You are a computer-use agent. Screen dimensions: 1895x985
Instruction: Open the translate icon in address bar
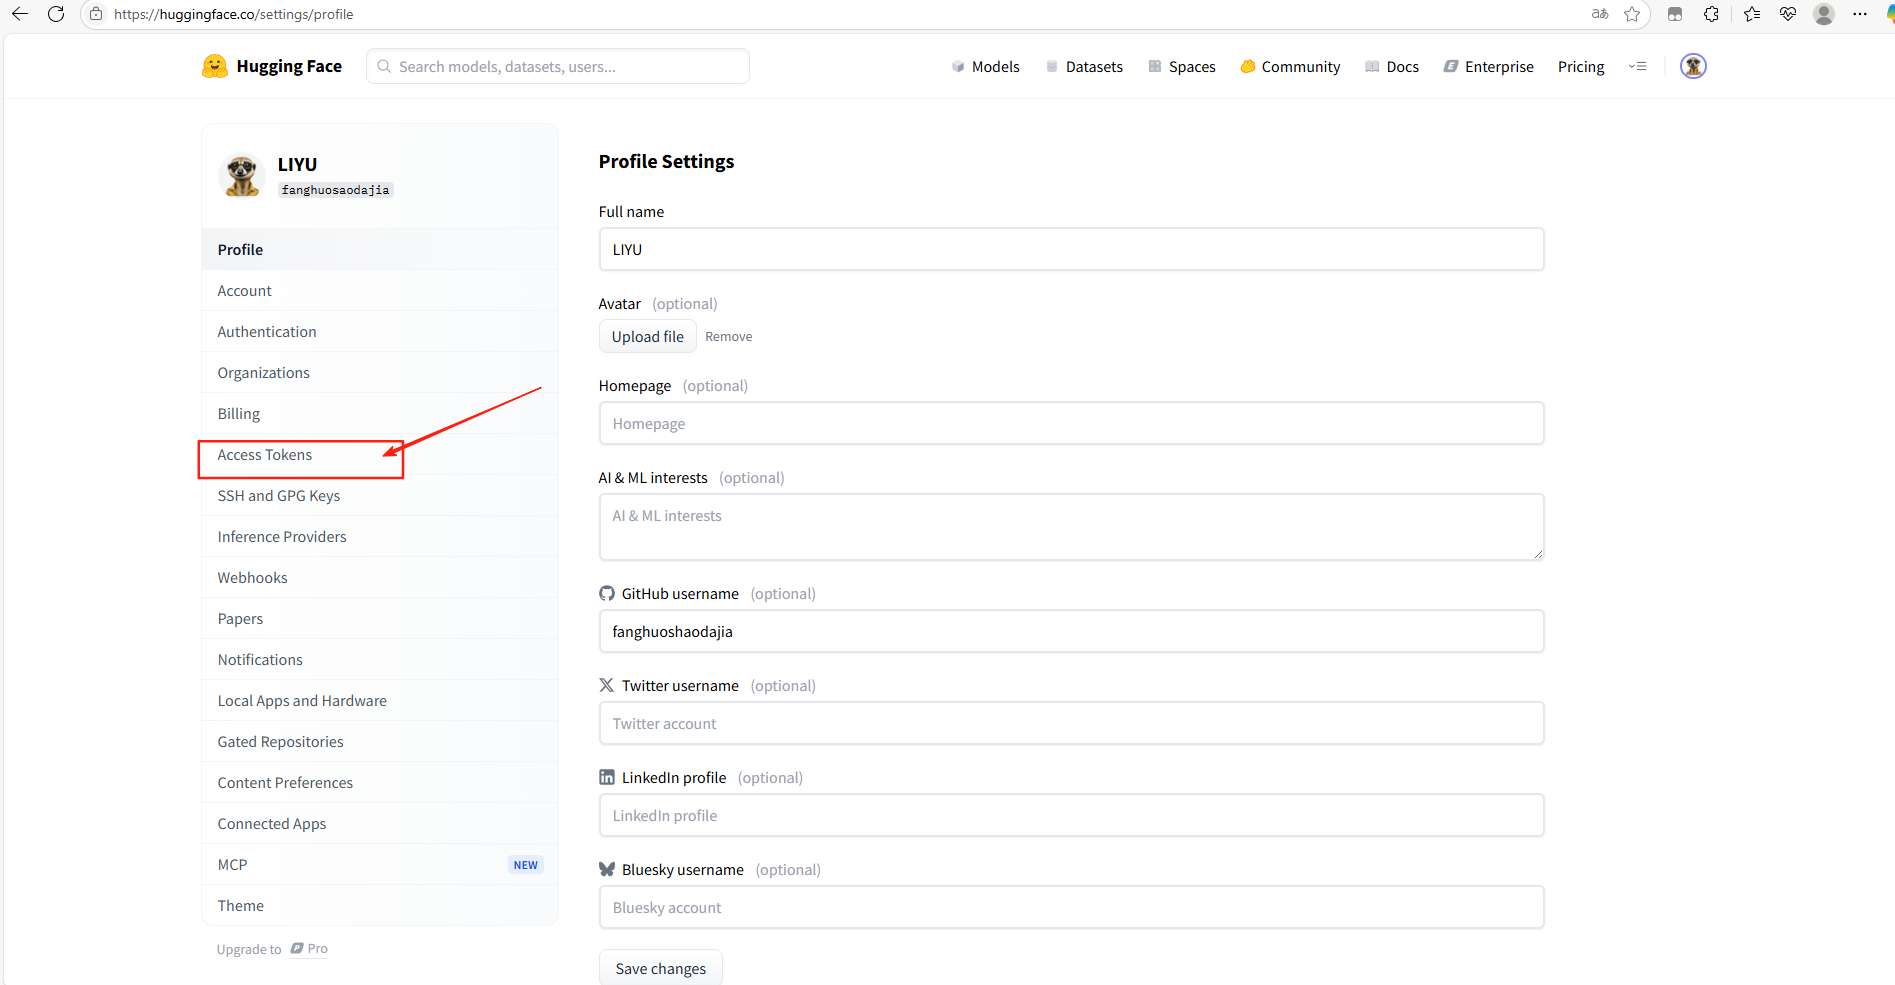(x=1600, y=14)
